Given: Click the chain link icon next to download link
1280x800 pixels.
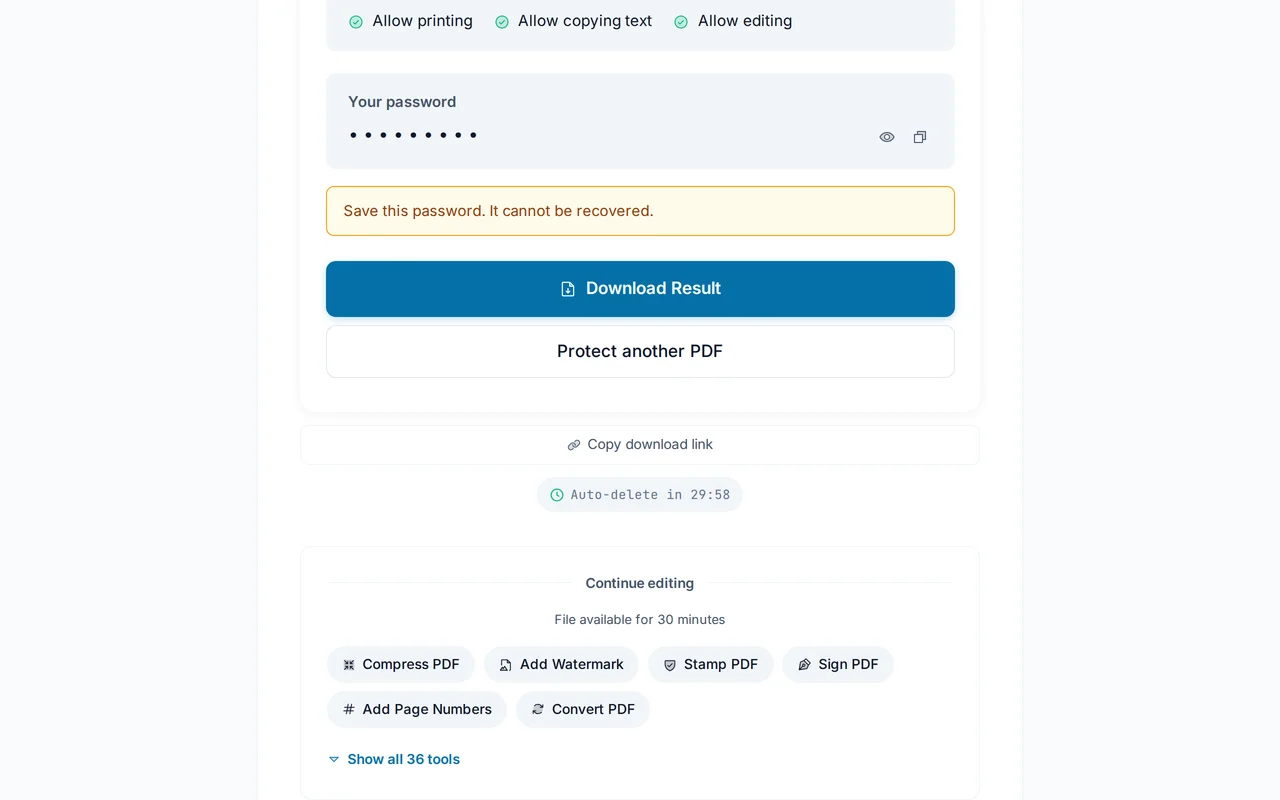Looking at the screenshot, I should point(573,444).
